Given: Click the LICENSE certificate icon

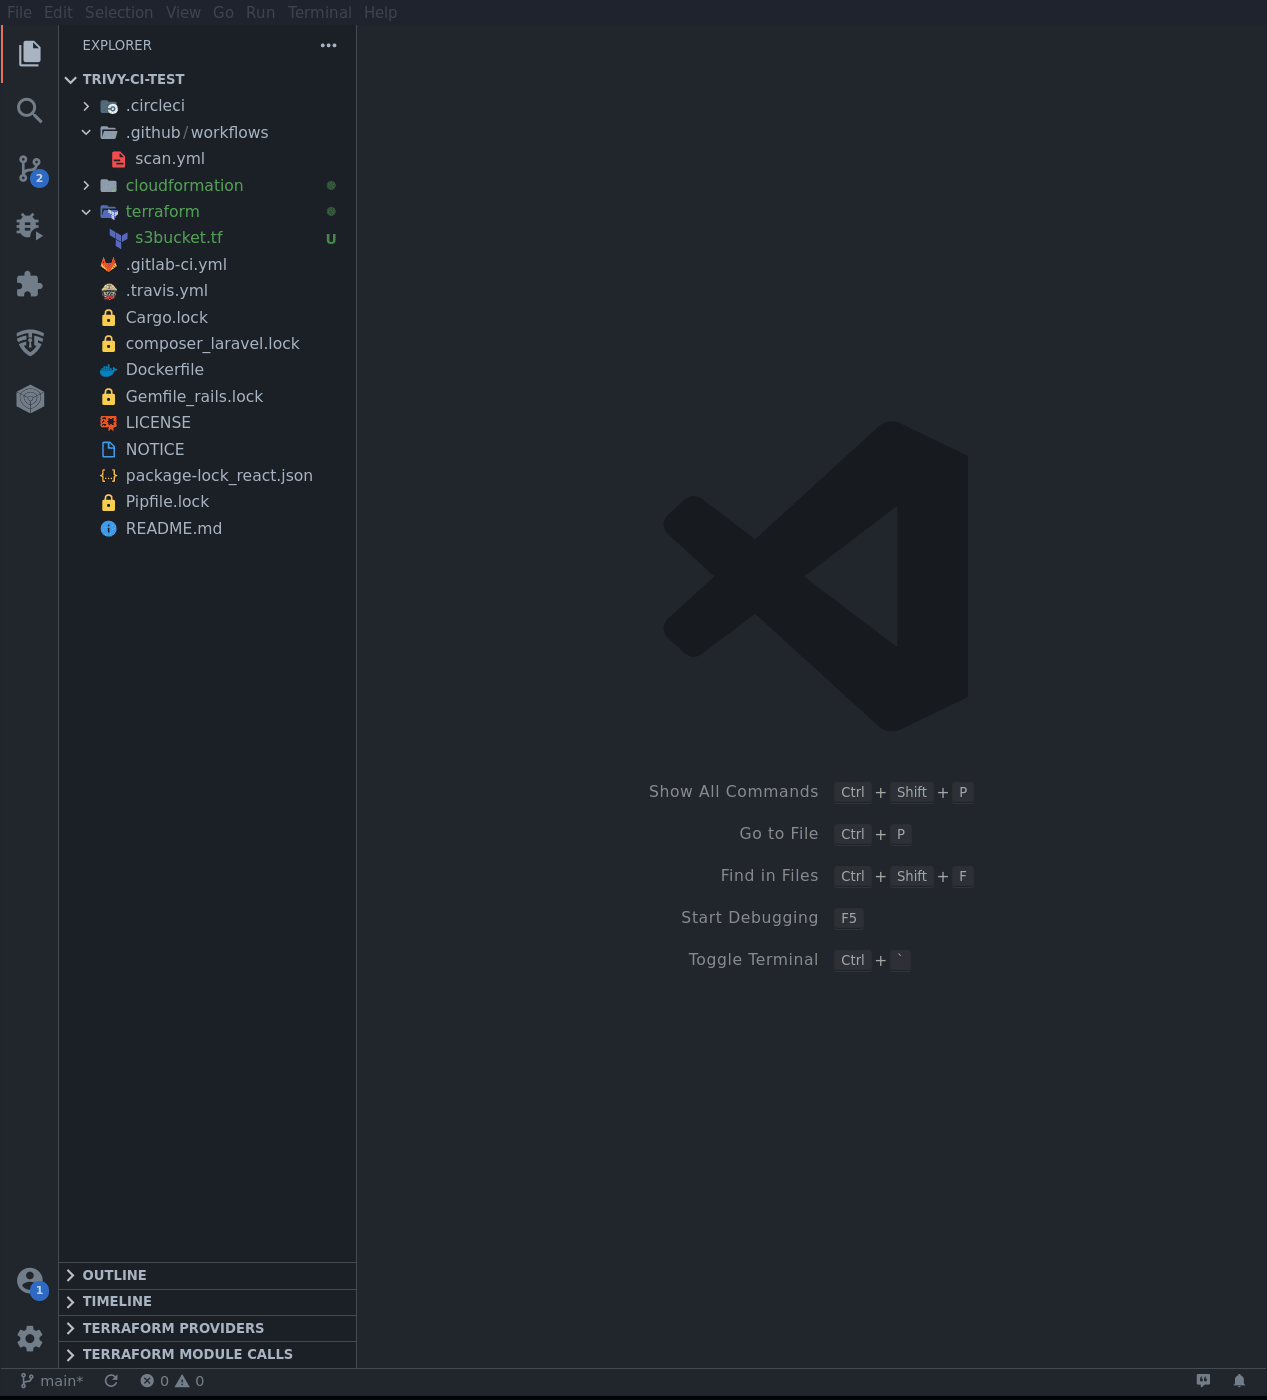Looking at the screenshot, I should (109, 423).
